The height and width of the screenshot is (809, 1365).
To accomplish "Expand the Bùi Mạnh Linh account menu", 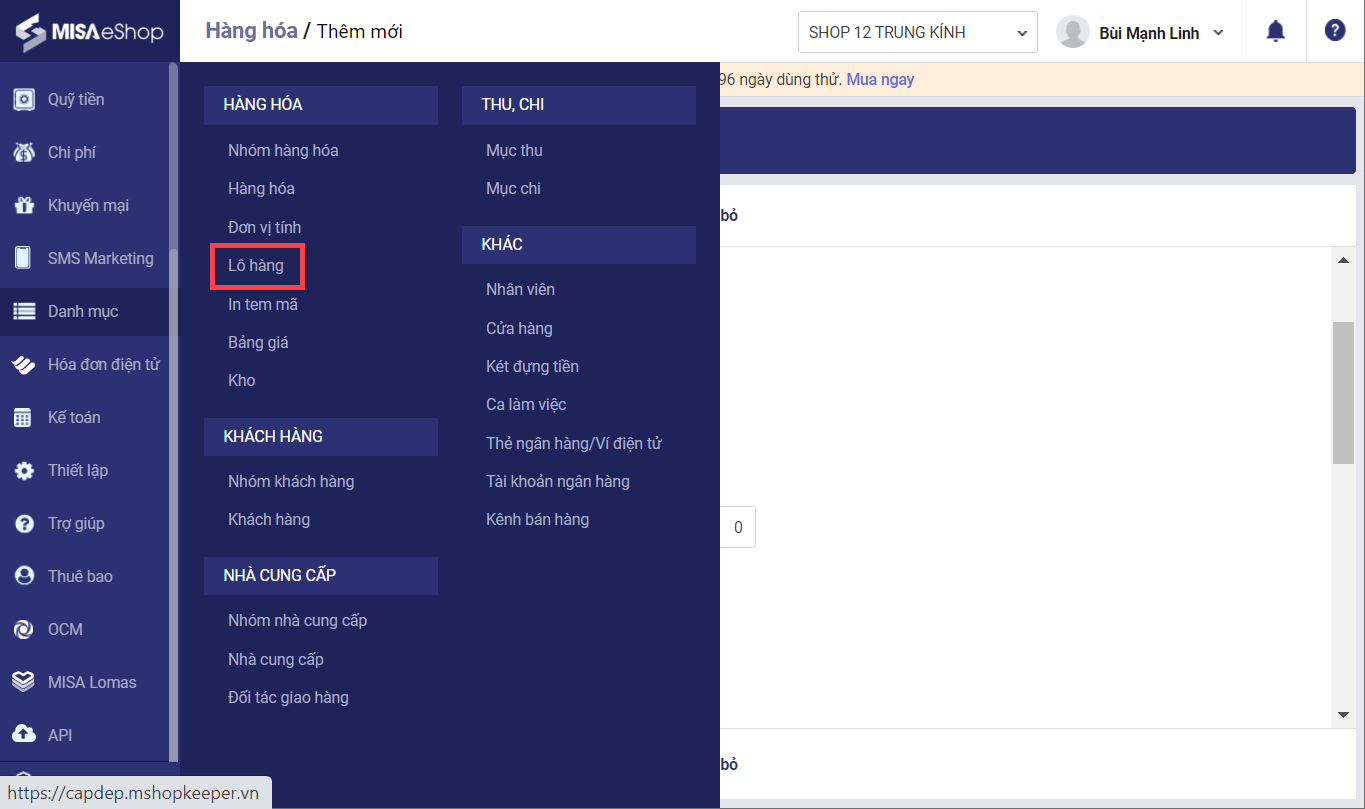I will click(x=1161, y=33).
